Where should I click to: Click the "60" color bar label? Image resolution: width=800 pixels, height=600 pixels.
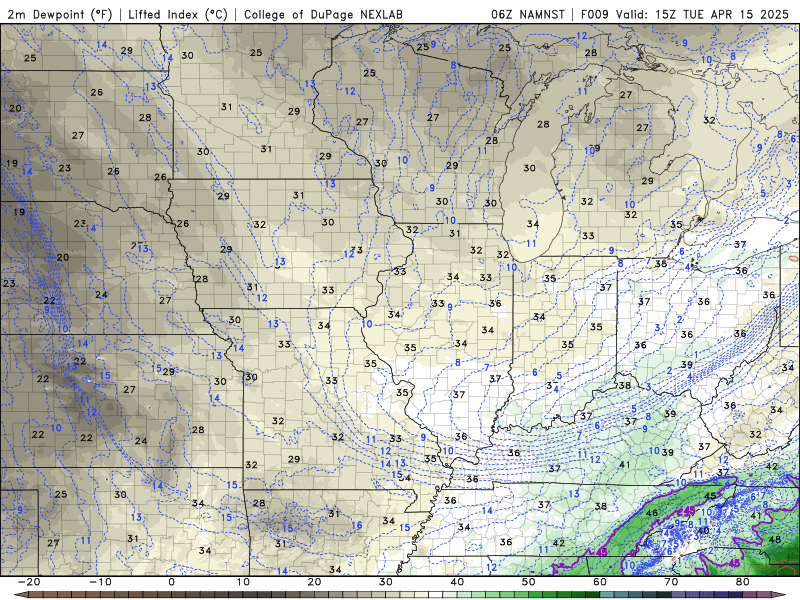tap(599, 582)
